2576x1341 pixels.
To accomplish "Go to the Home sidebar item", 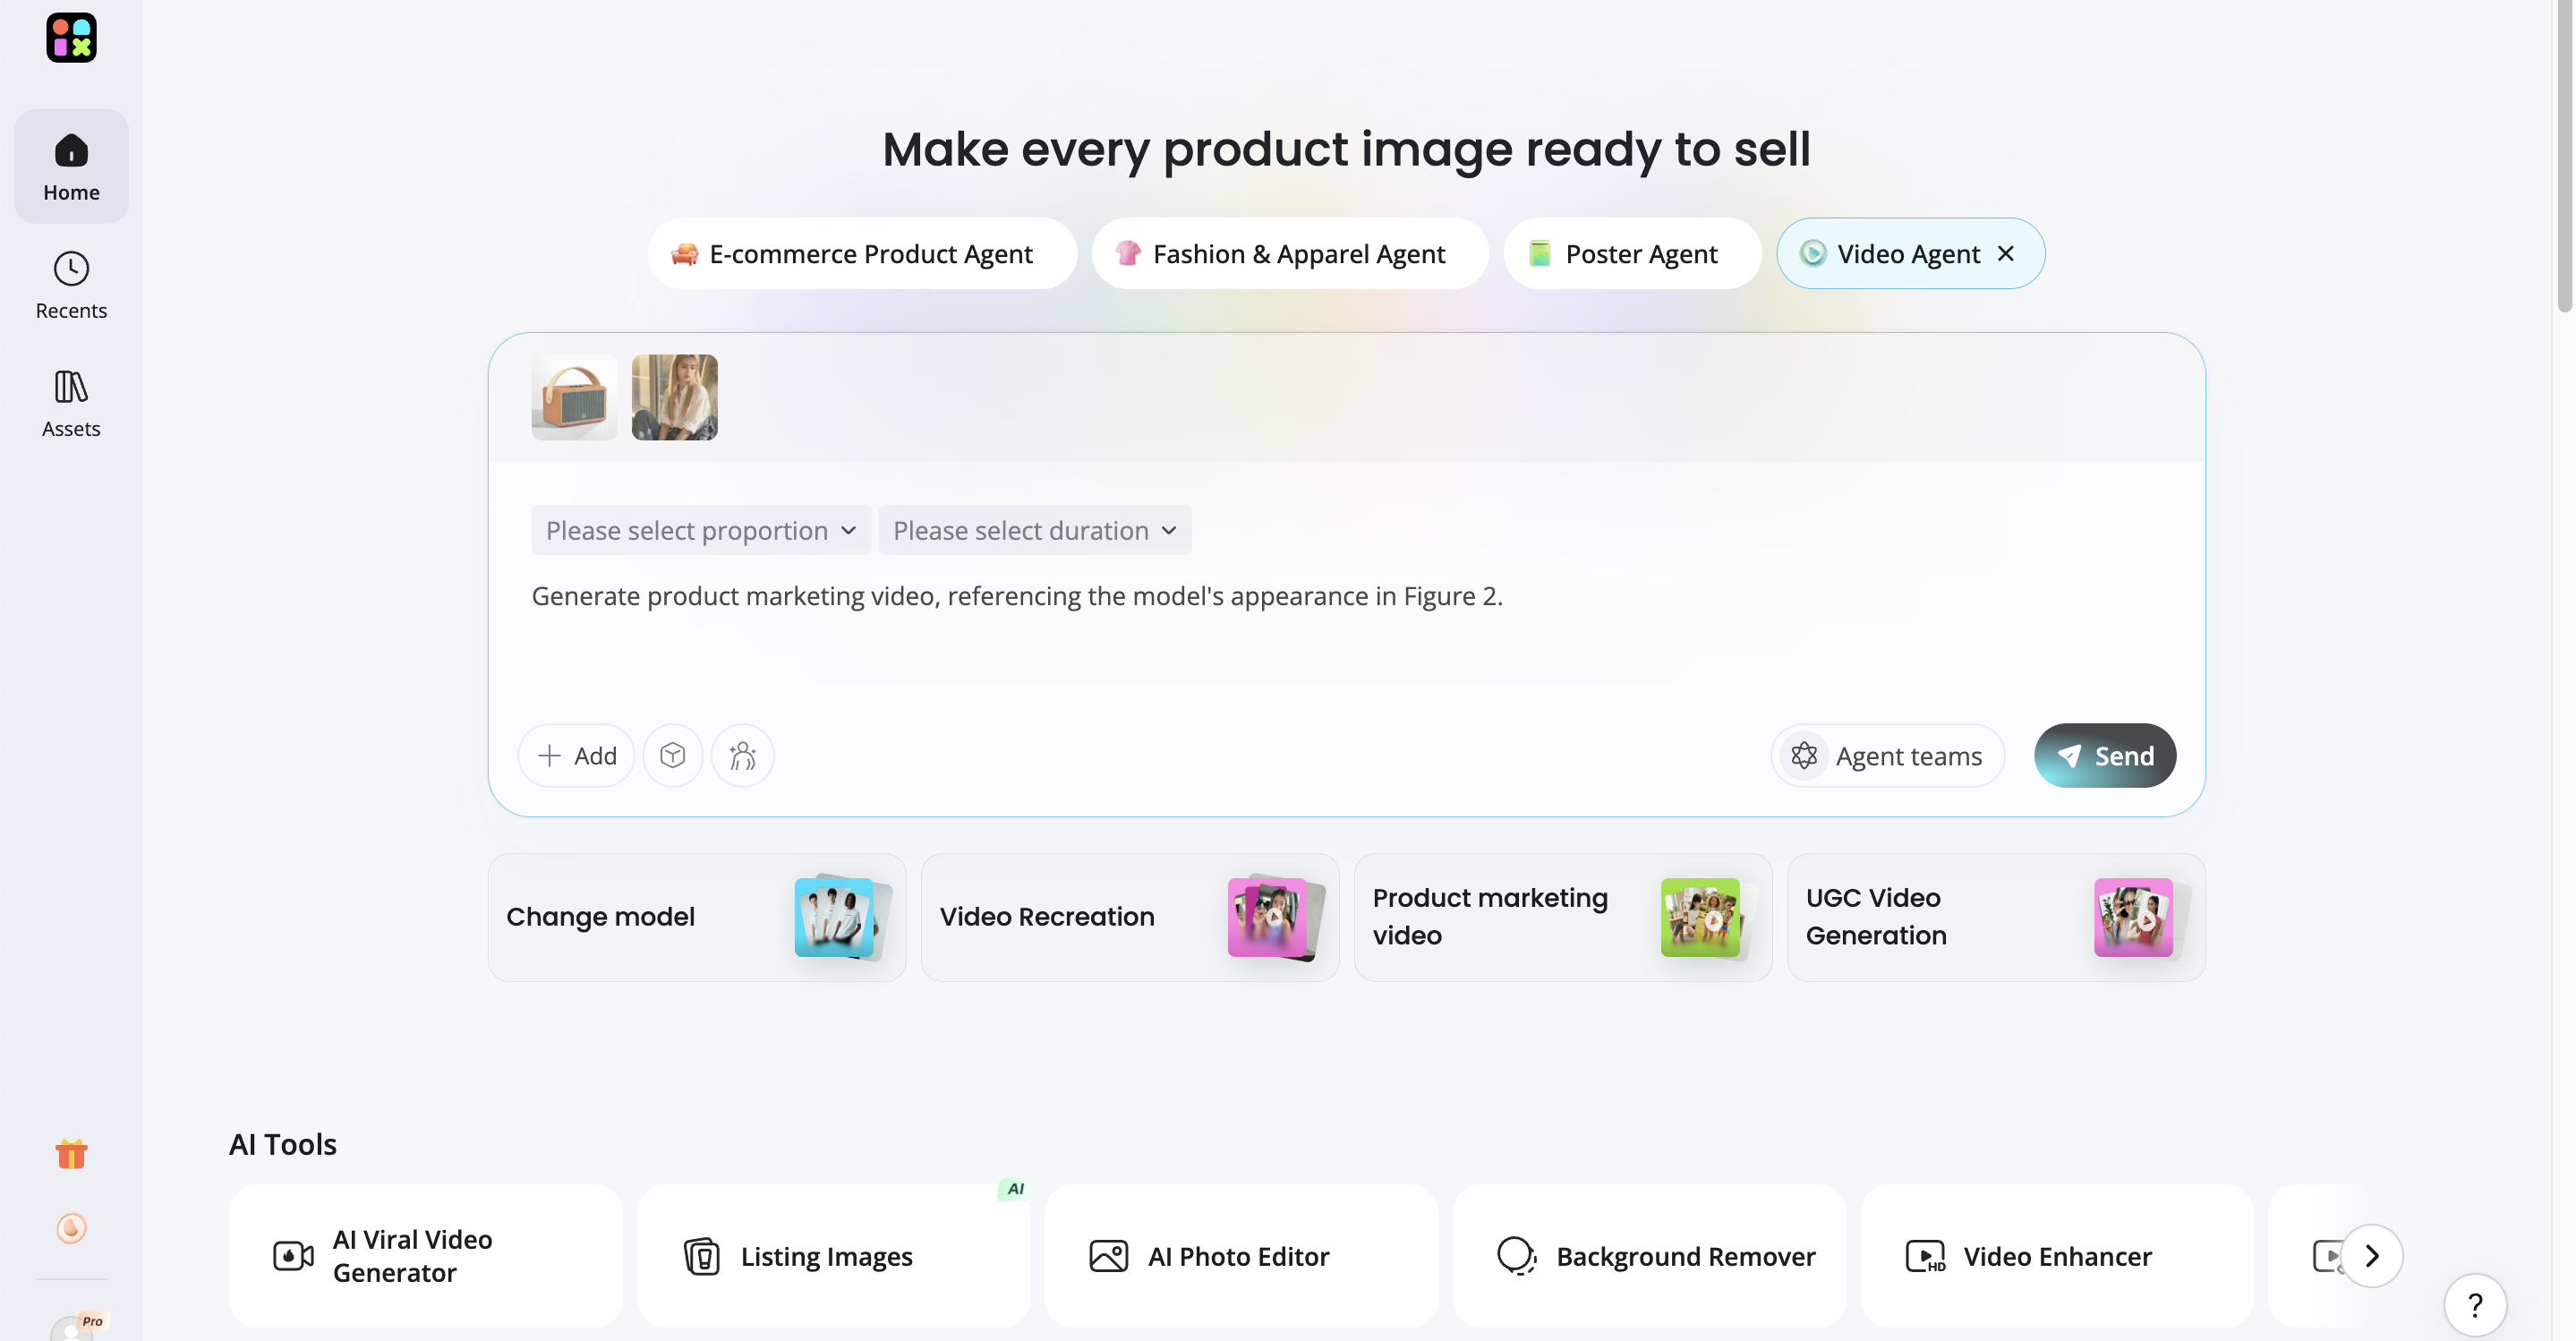I will (71, 166).
